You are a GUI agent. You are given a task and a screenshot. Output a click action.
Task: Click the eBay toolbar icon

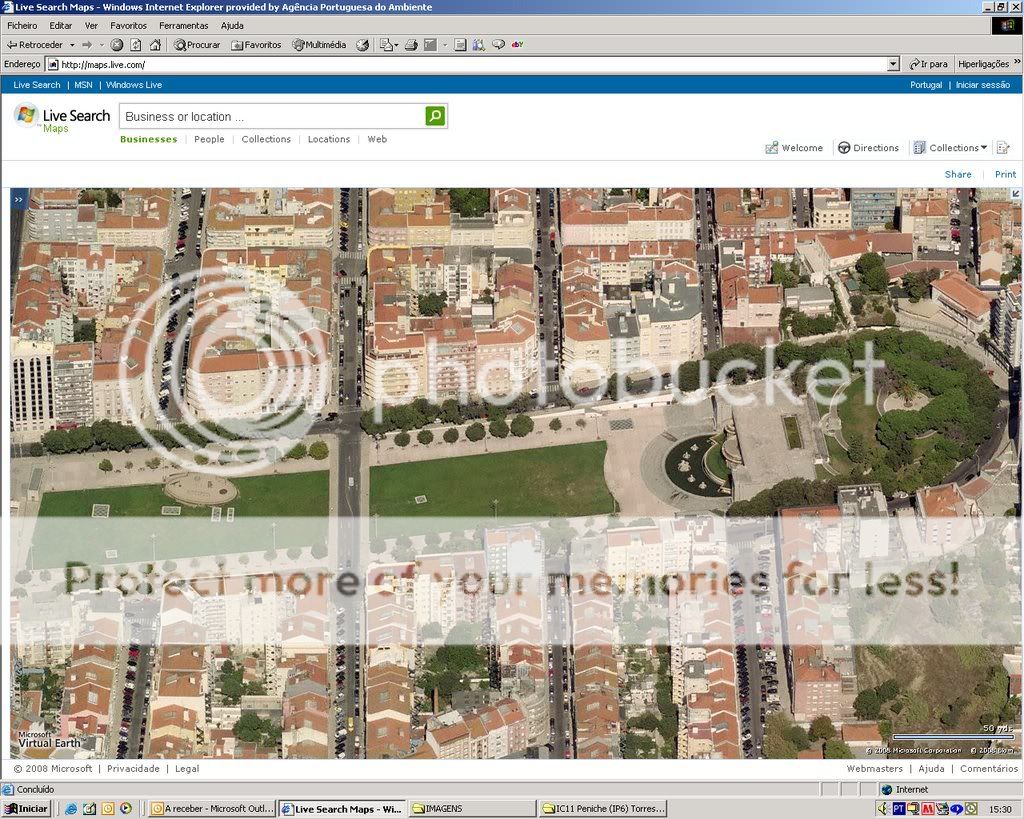(x=517, y=45)
